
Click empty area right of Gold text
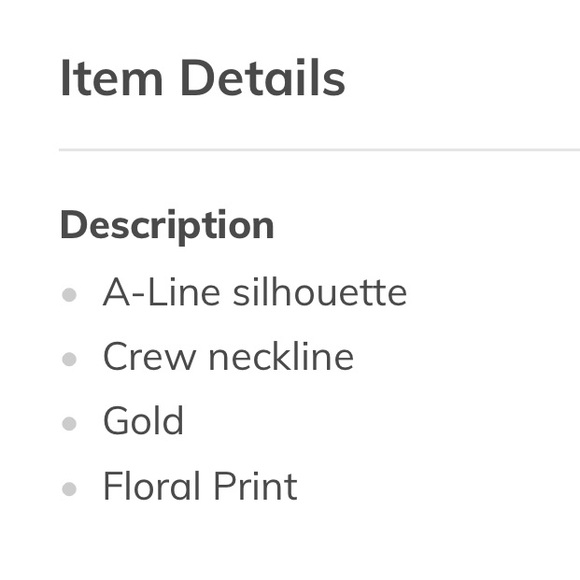370,421
